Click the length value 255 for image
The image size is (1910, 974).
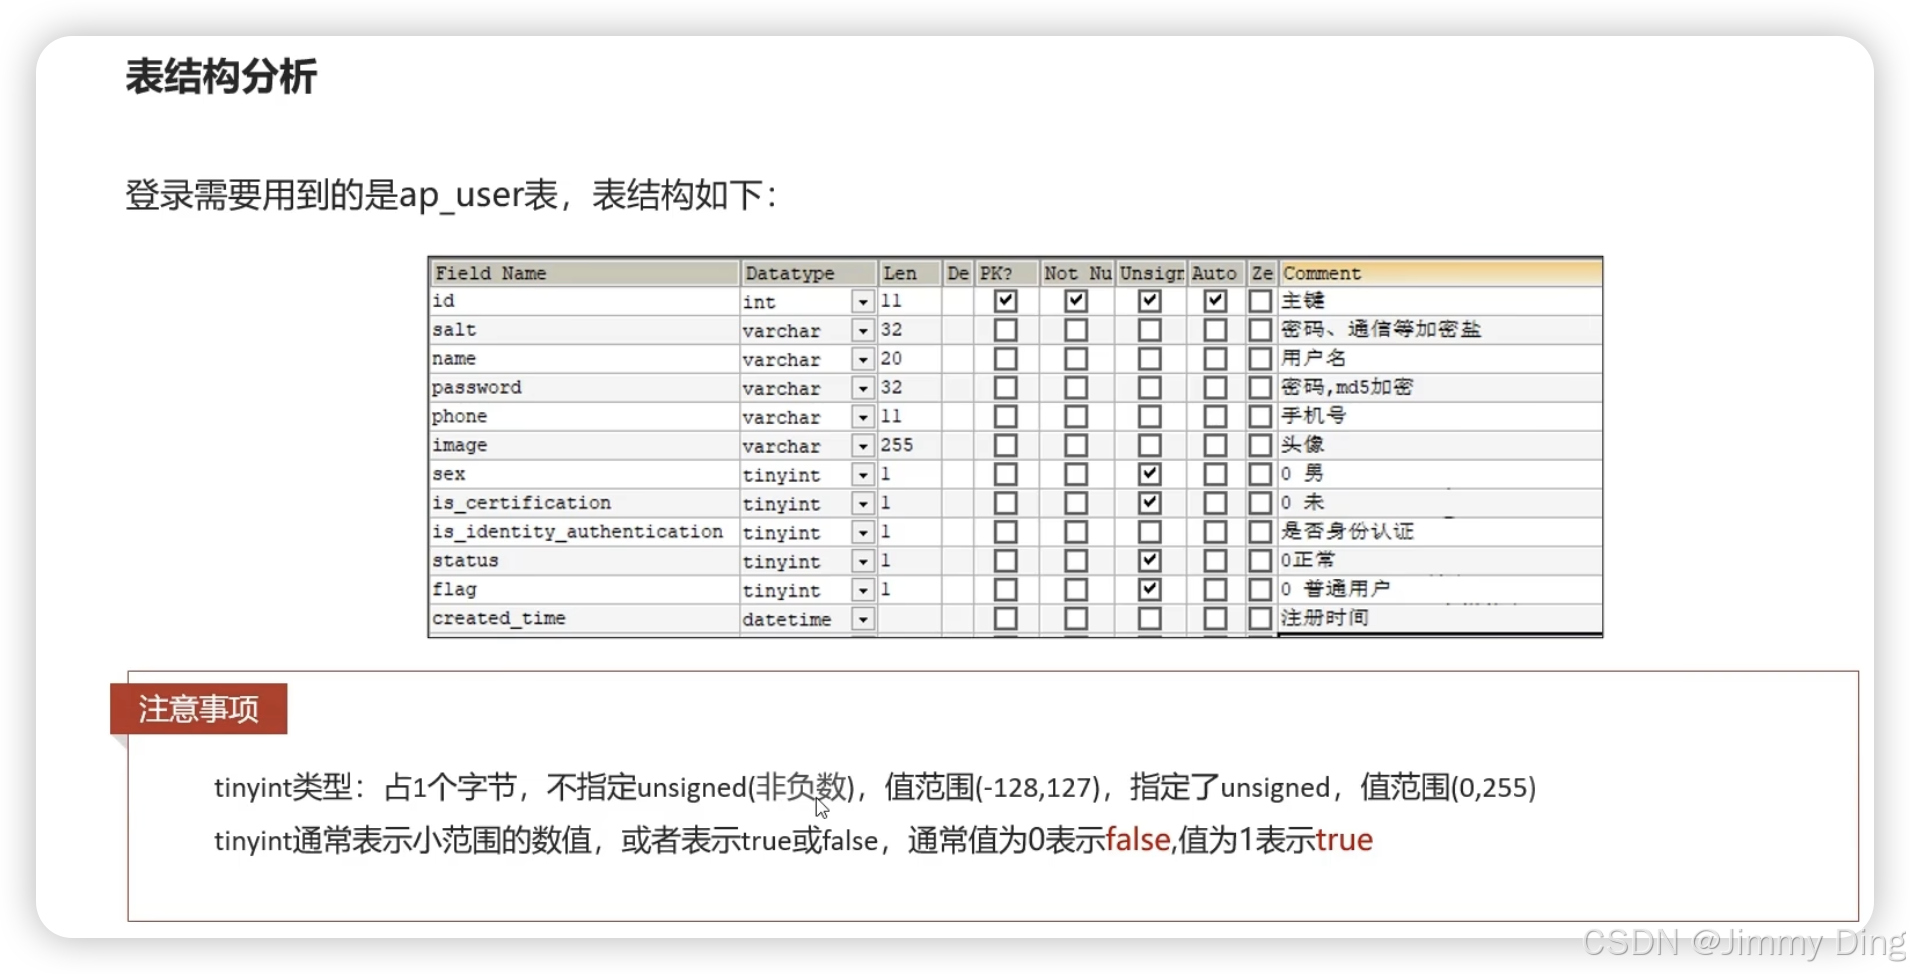[x=897, y=445]
